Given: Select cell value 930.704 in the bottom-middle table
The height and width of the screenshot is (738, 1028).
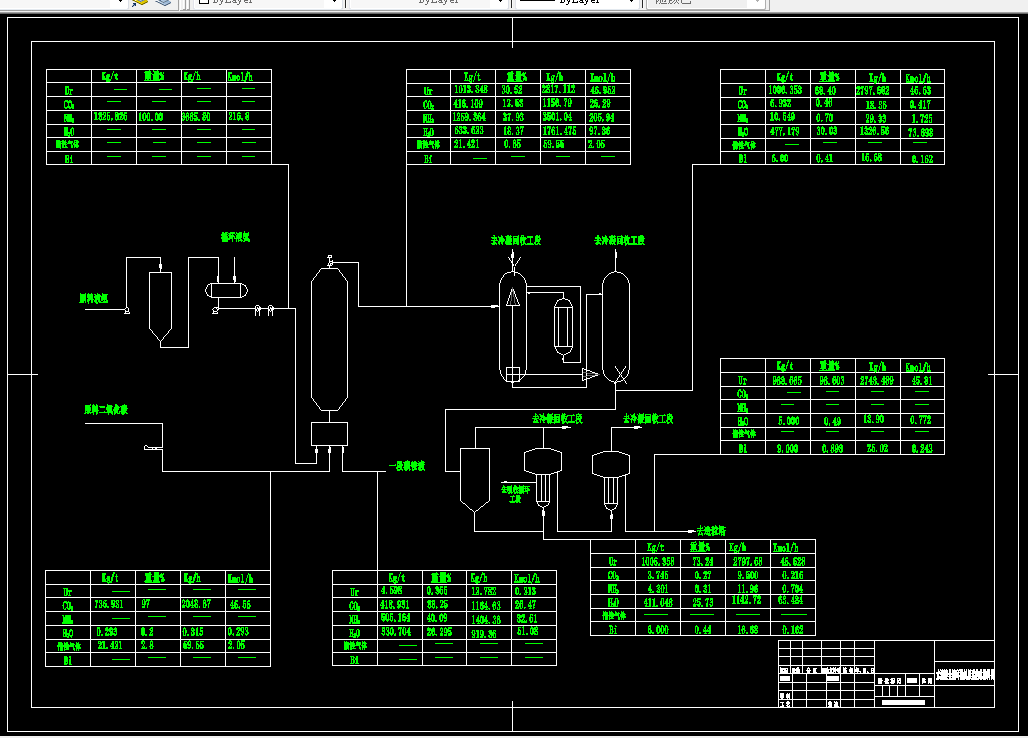Looking at the screenshot, I should 395,632.
